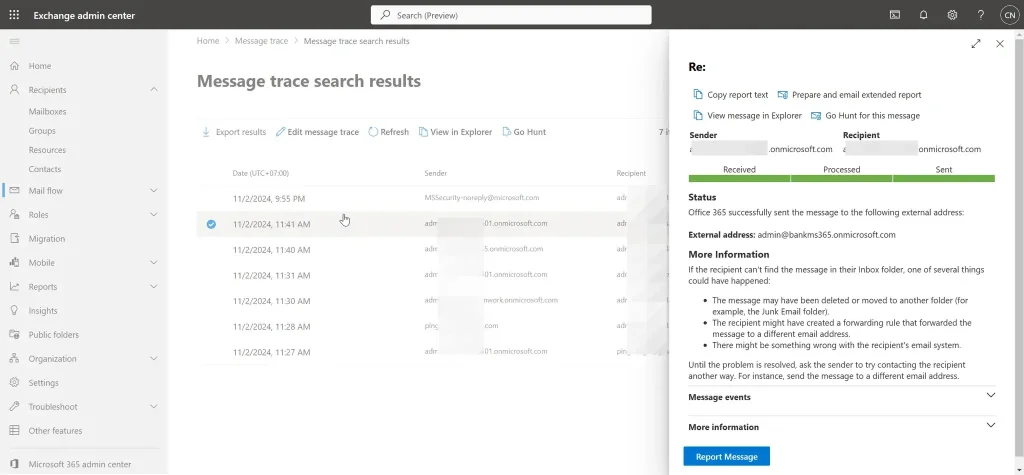This screenshot has width=1024, height=475.
Task: Expand the details pane to full screen
Action: click(x=976, y=44)
